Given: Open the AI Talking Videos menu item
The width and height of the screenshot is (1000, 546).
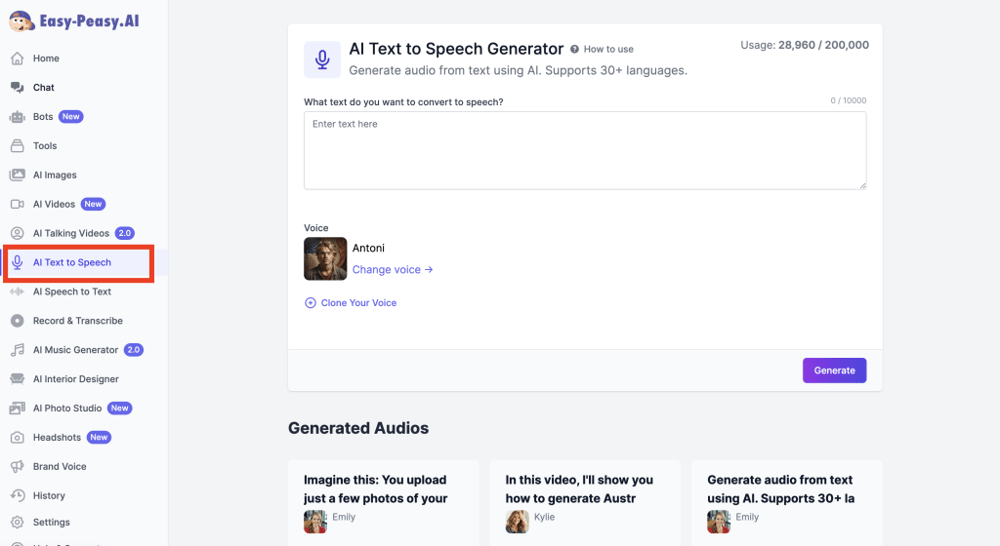Looking at the screenshot, I should [71, 233].
